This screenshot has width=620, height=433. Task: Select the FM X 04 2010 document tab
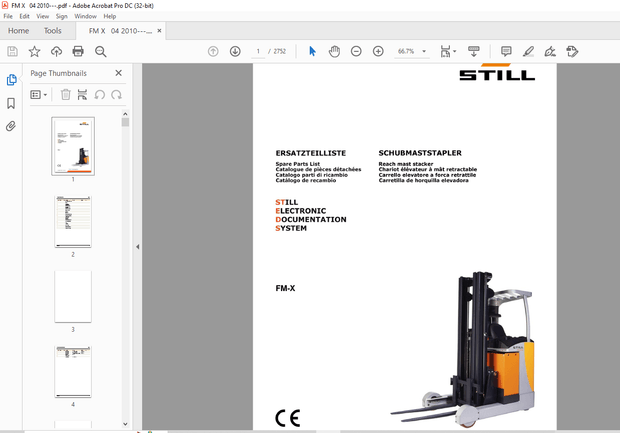[120, 31]
